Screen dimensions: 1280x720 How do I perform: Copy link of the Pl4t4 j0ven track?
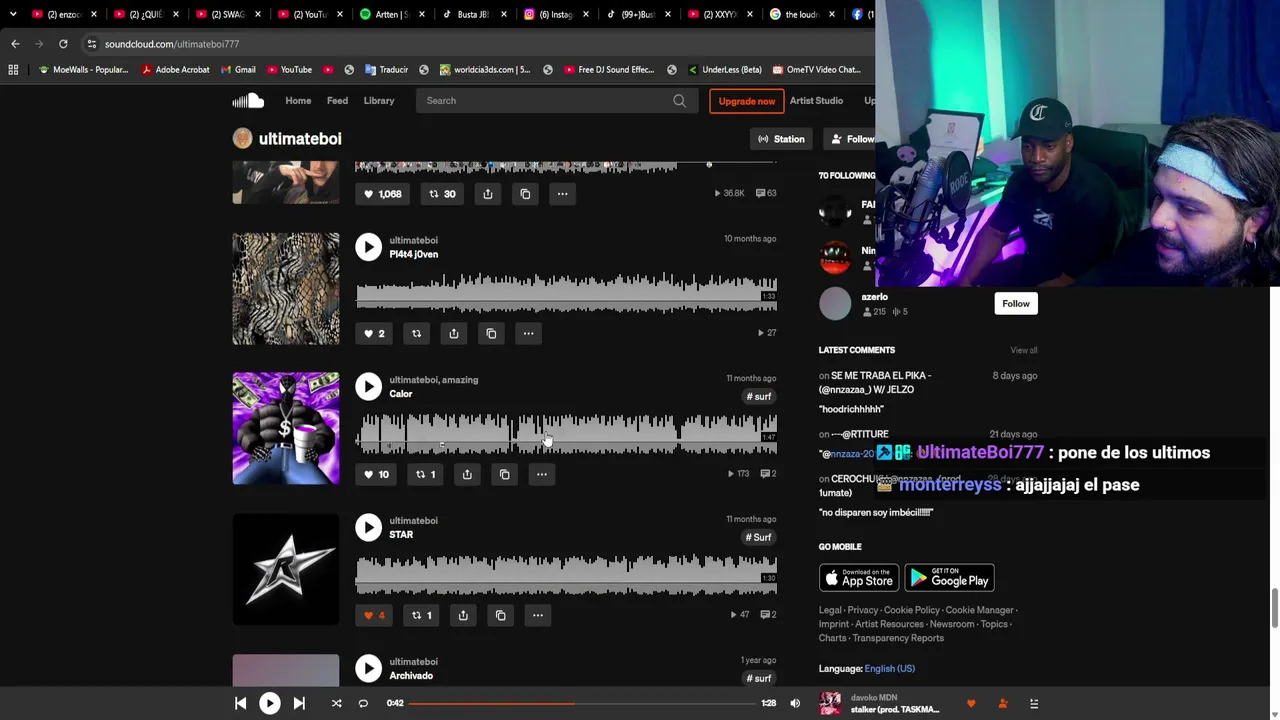pos(491,334)
